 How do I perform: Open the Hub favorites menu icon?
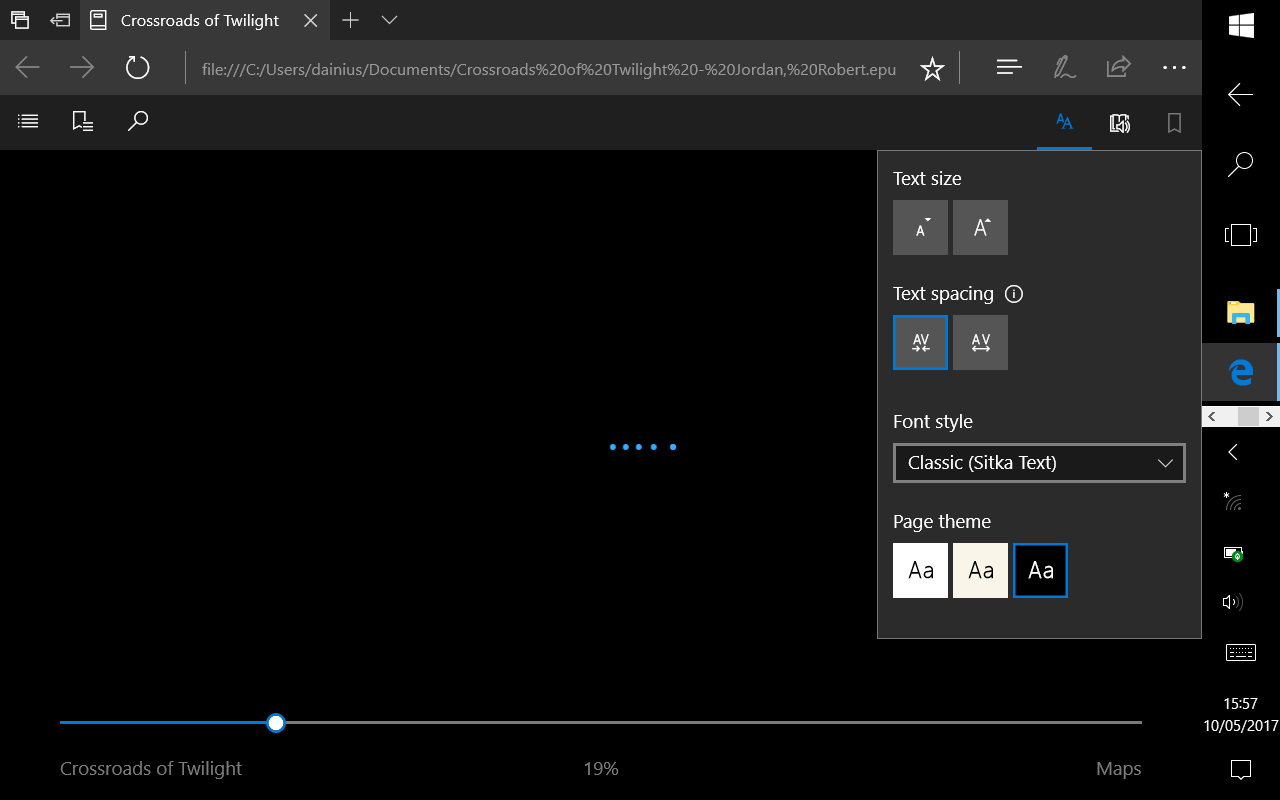tap(1009, 68)
